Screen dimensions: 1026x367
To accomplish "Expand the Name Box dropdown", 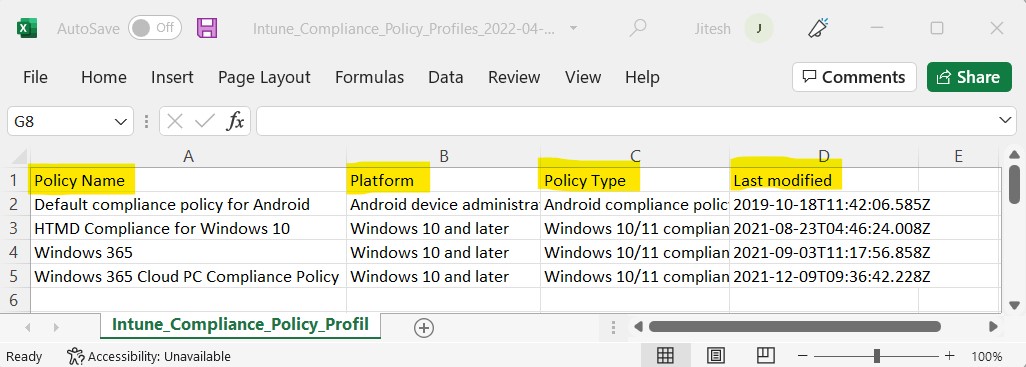I will pos(120,122).
